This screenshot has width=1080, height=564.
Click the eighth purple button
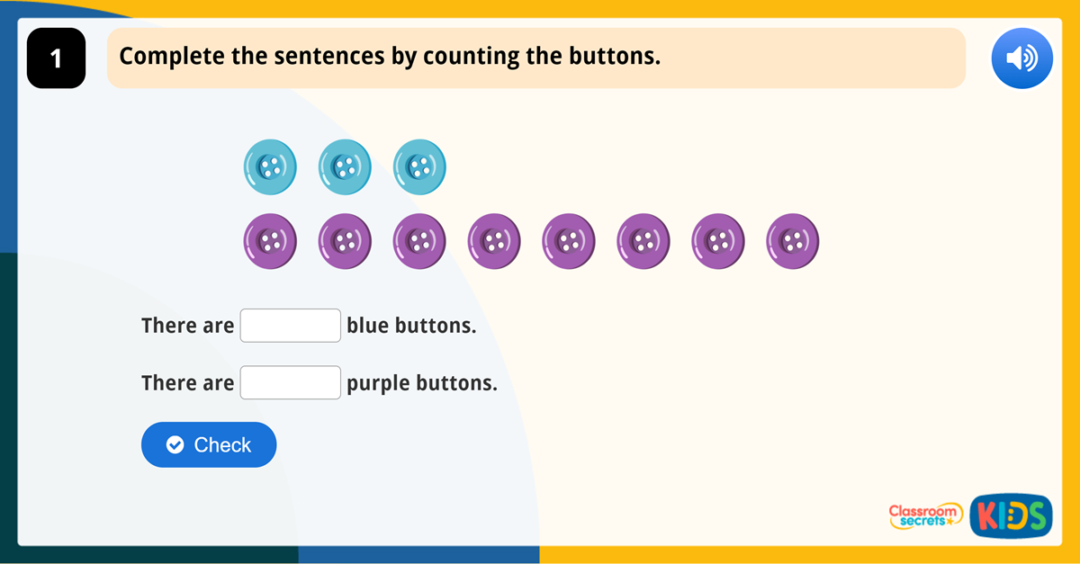click(793, 241)
